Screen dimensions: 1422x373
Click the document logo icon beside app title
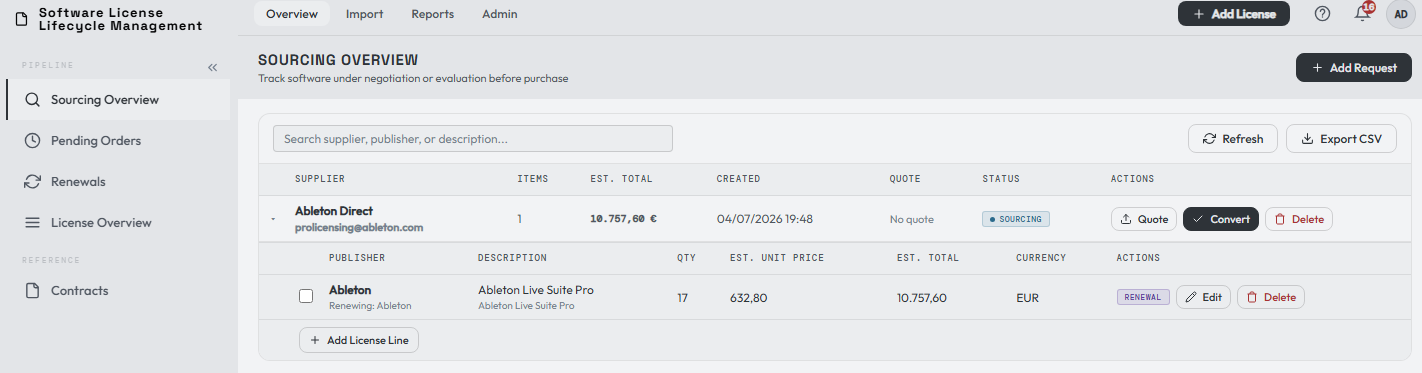tap(21, 19)
